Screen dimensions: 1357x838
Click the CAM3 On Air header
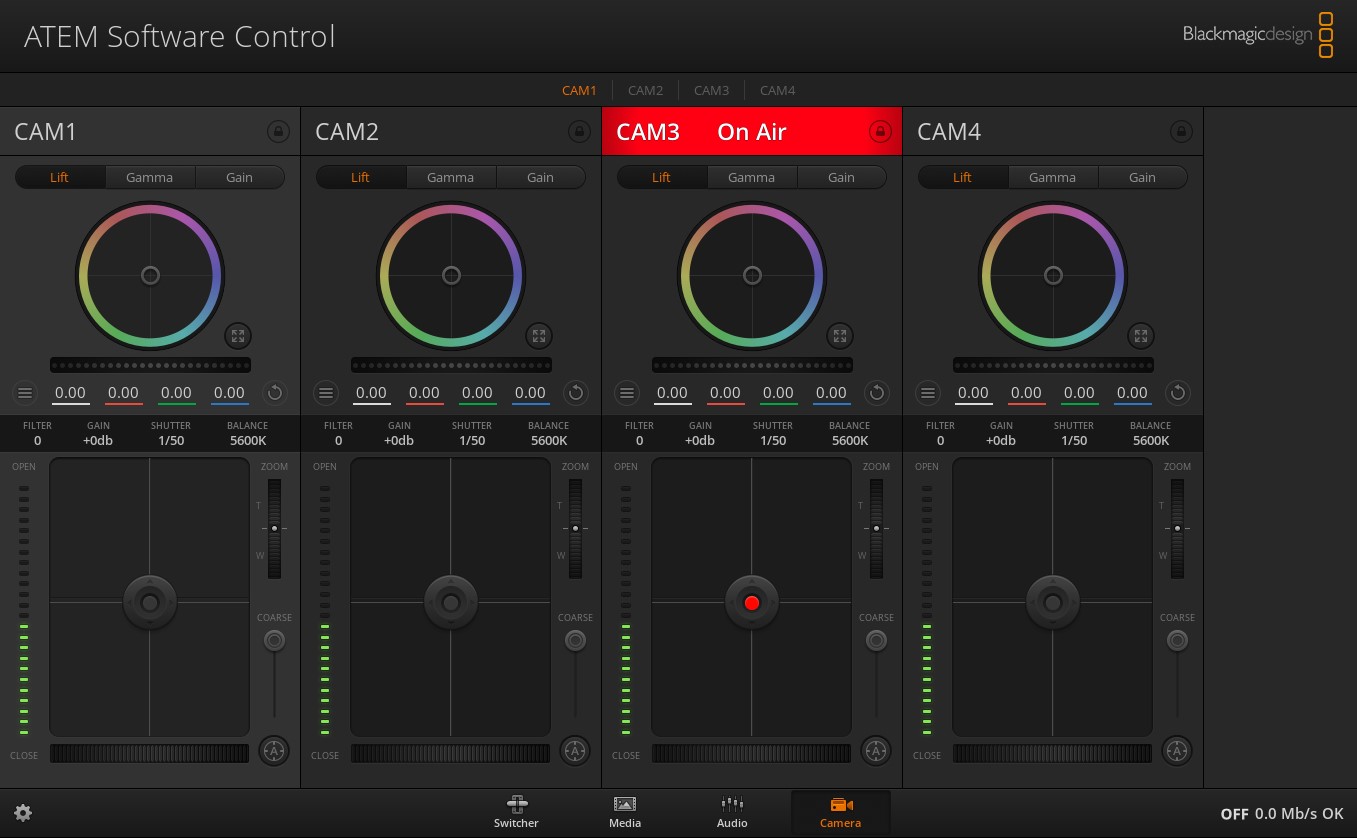point(752,131)
